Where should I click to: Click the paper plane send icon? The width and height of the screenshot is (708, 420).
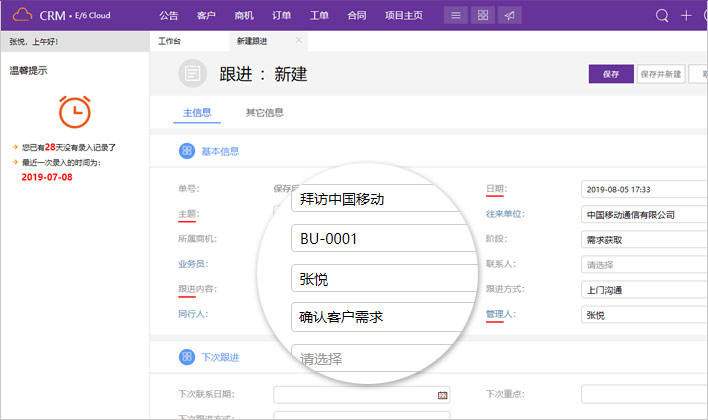510,15
